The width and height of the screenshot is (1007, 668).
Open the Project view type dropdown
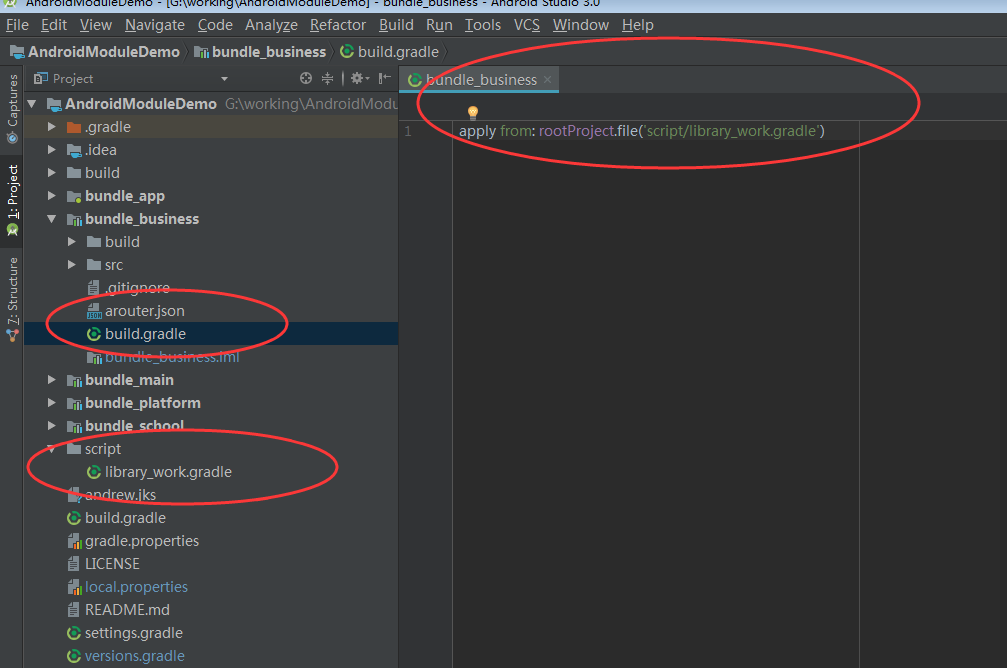(224, 79)
